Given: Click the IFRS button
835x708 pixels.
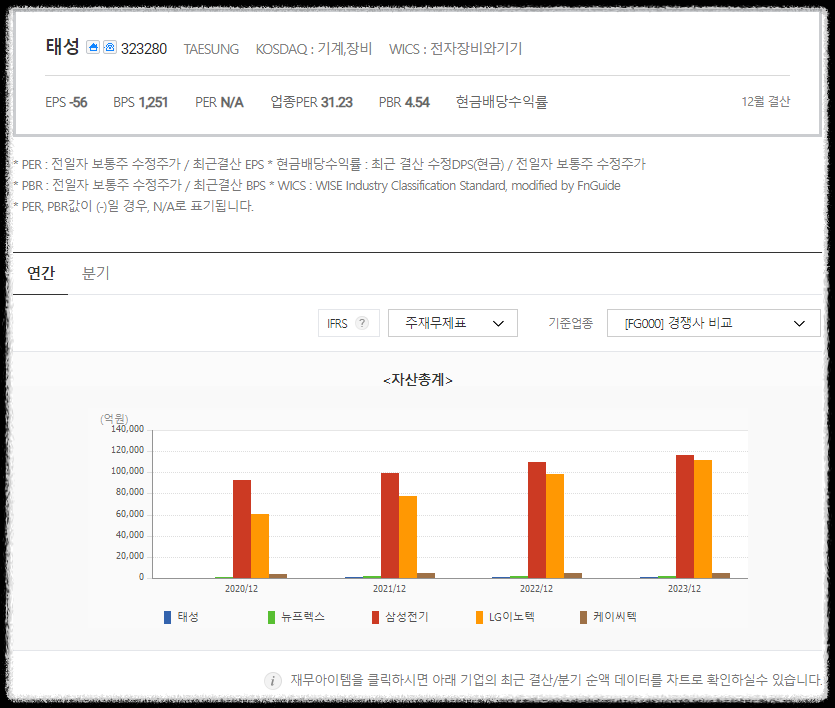Looking at the screenshot, I should (349, 323).
